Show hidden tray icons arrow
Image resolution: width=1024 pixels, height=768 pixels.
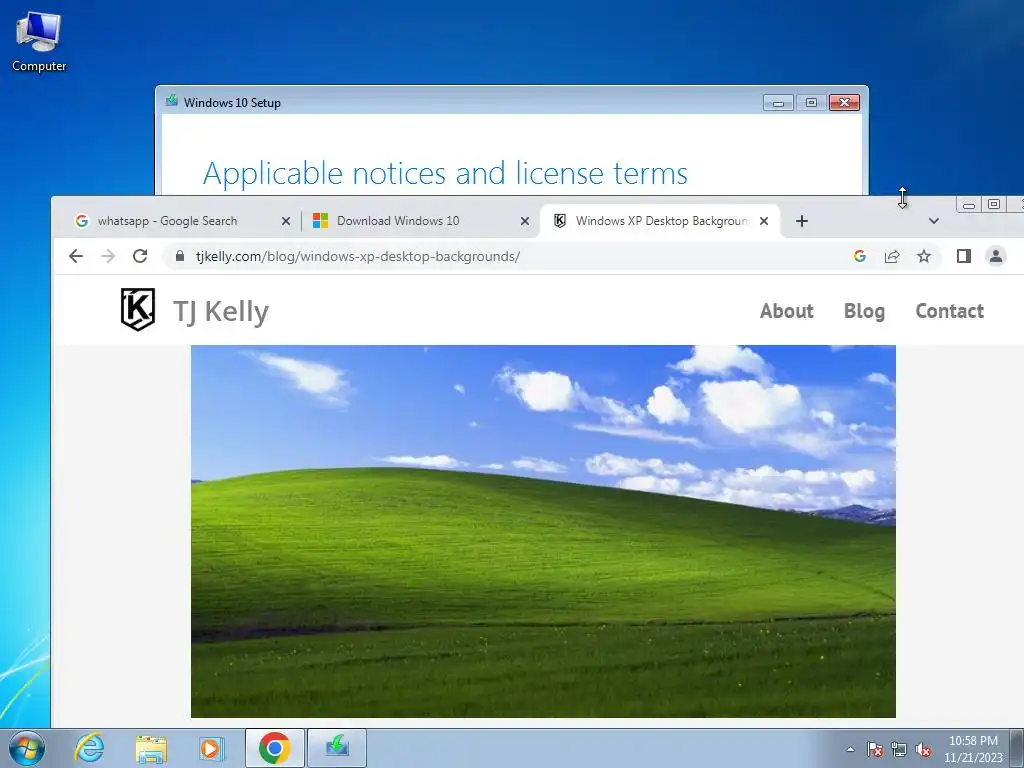850,749
